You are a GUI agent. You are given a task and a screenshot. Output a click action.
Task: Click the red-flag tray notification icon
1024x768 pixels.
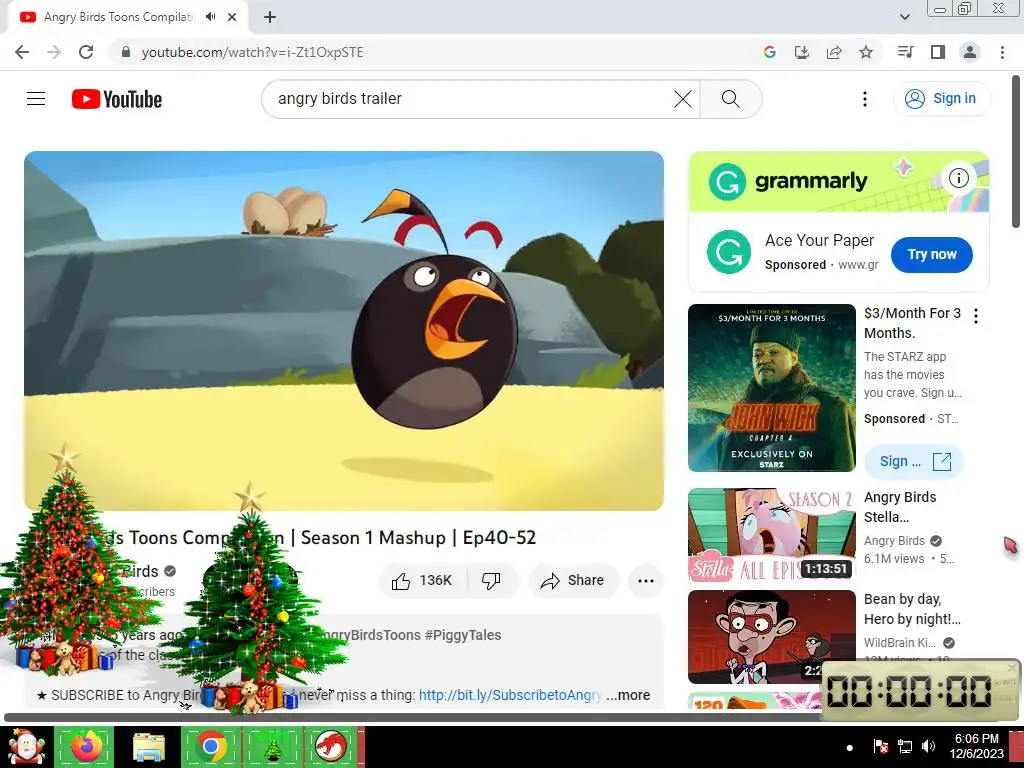pyautogui.click(x=880, y=746)
